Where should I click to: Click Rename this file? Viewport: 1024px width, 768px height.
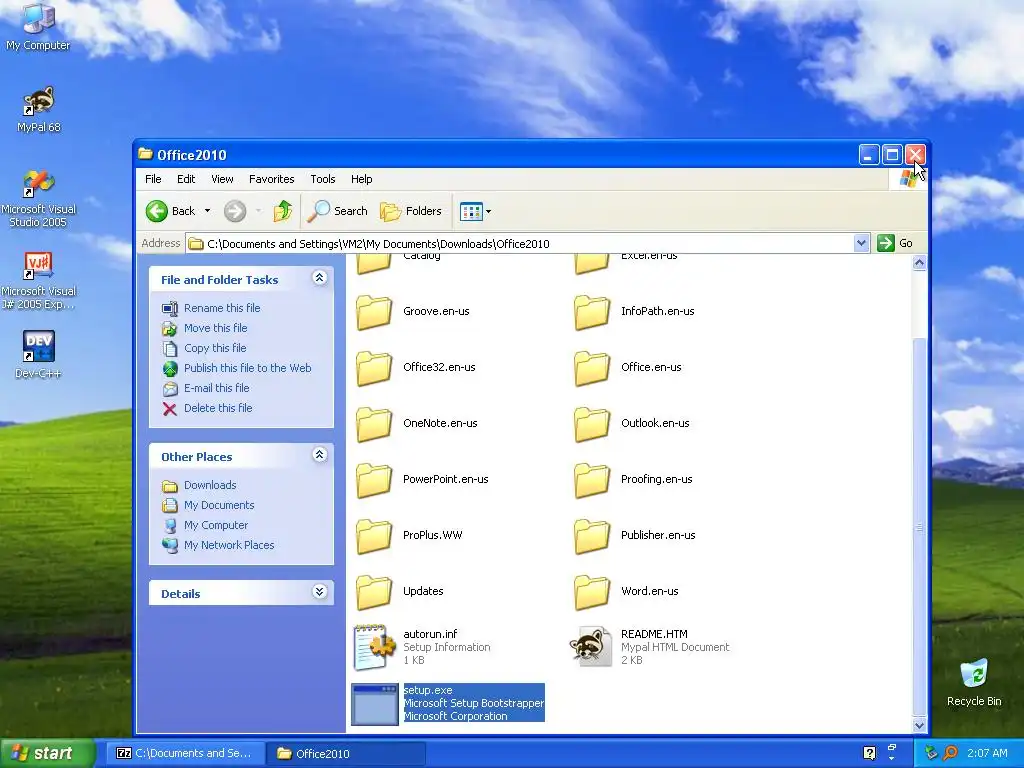tap(222, 308)
